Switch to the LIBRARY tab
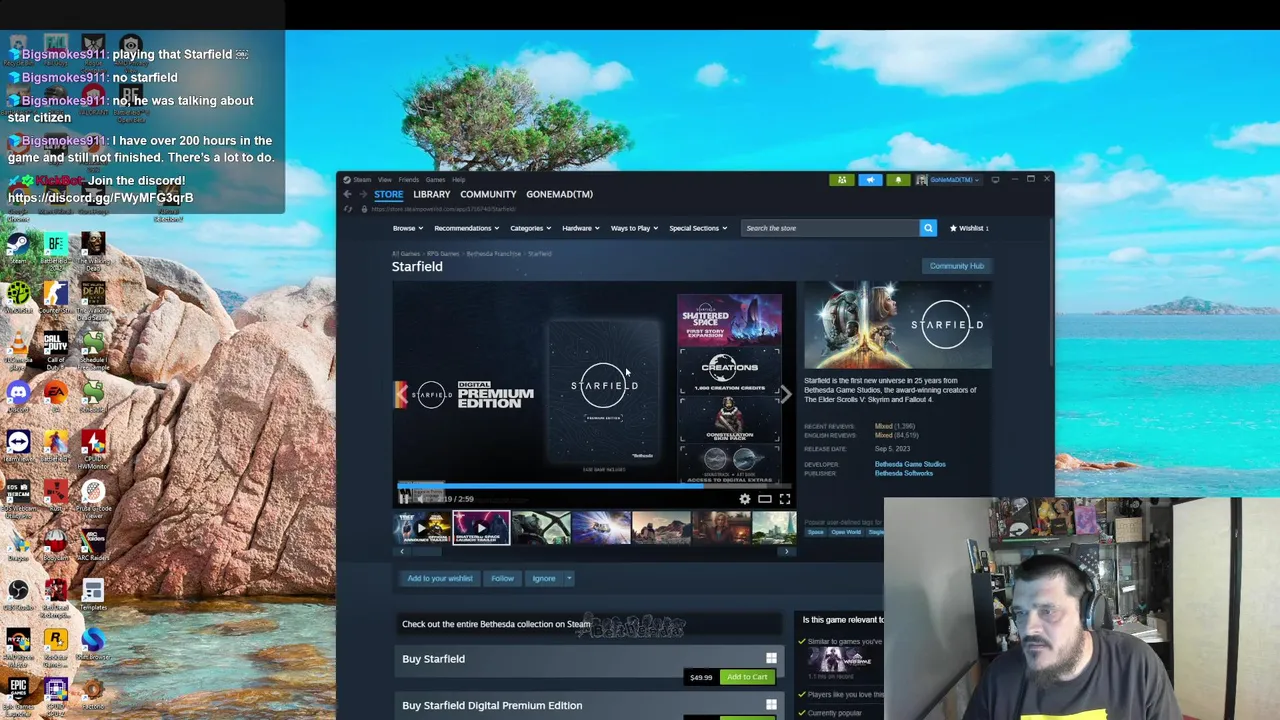This screenshot has height=720, width=1280. click(x=432, y=194)
